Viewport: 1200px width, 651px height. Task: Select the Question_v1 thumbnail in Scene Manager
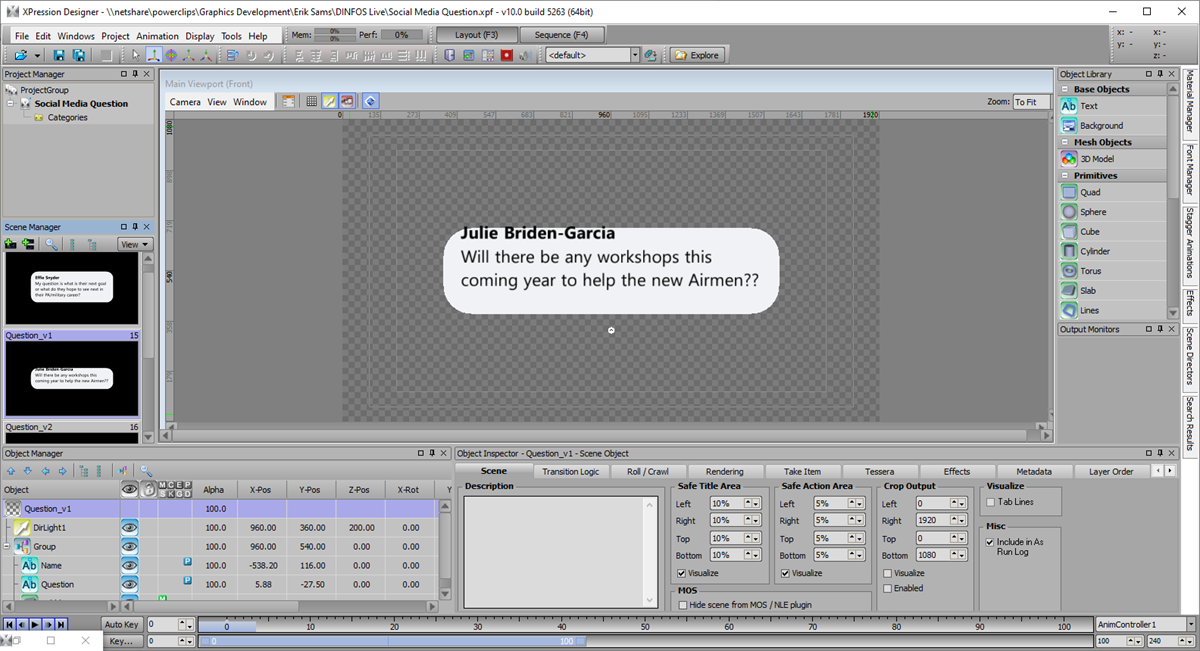point(71,380)
